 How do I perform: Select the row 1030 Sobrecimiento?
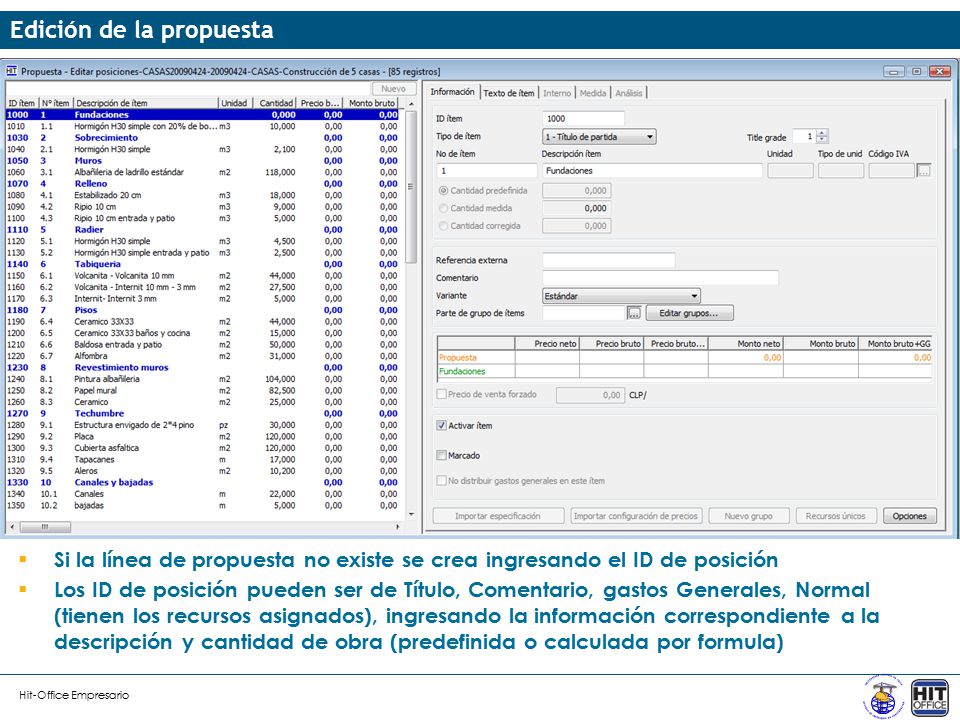pyautogui.click(x=202, y=138)
